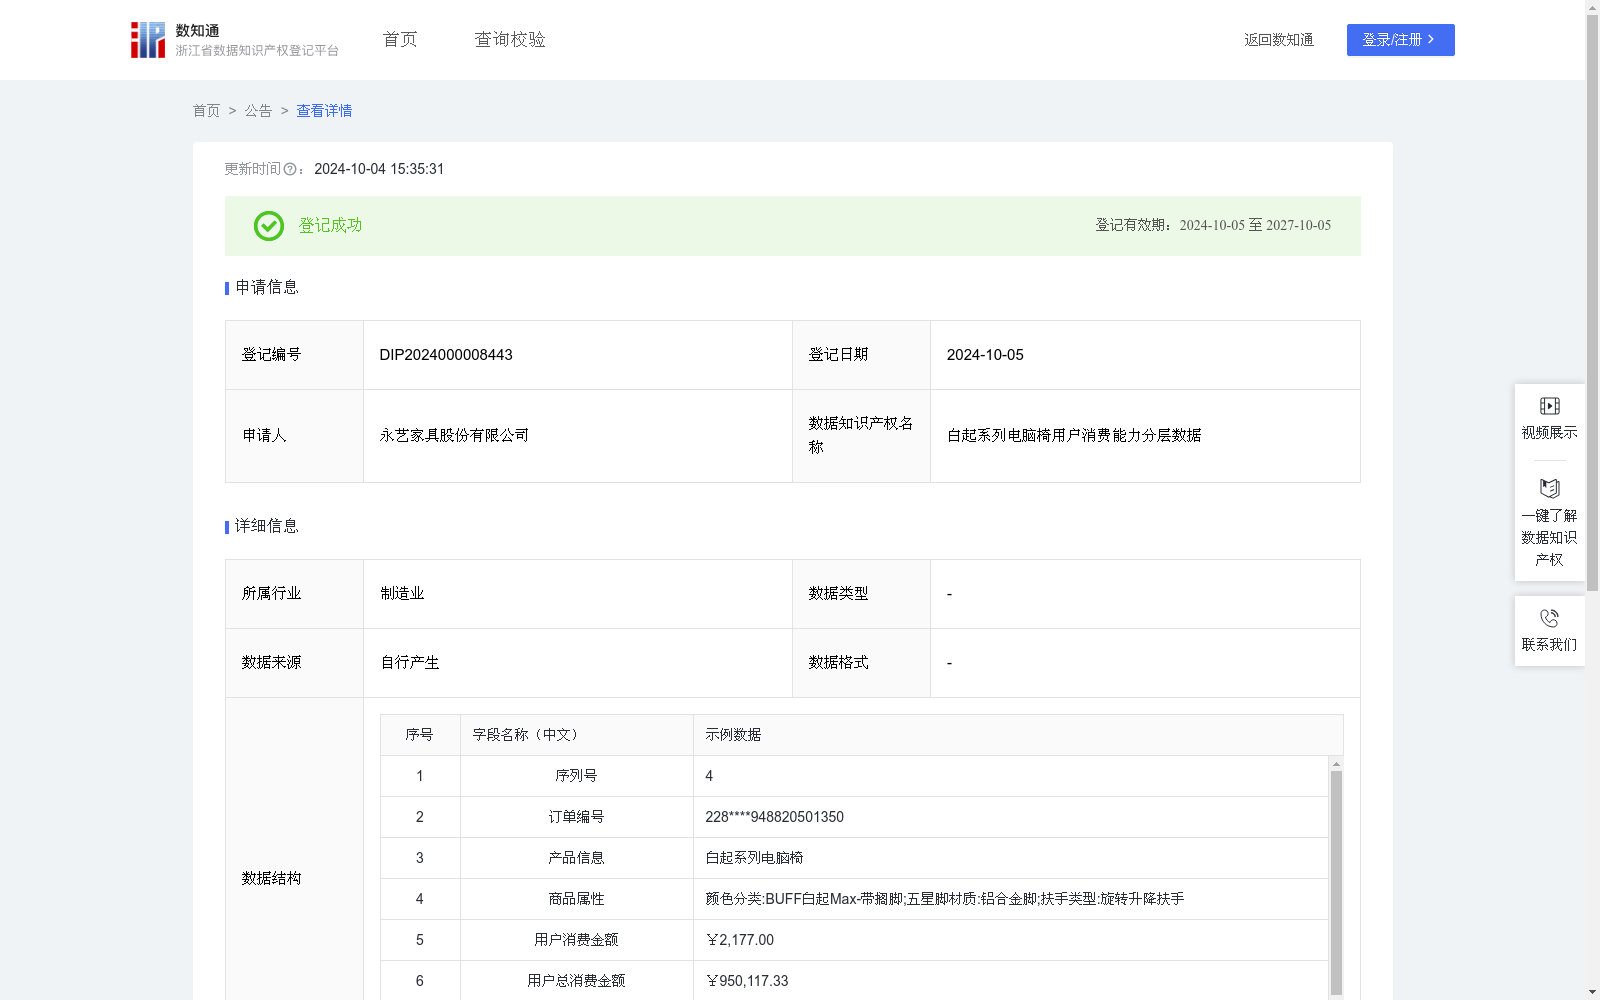The width and height of the screenshot is (1600, 1000).
Task: Click help icon next to 更新时间
Action: tap(290, 170)
